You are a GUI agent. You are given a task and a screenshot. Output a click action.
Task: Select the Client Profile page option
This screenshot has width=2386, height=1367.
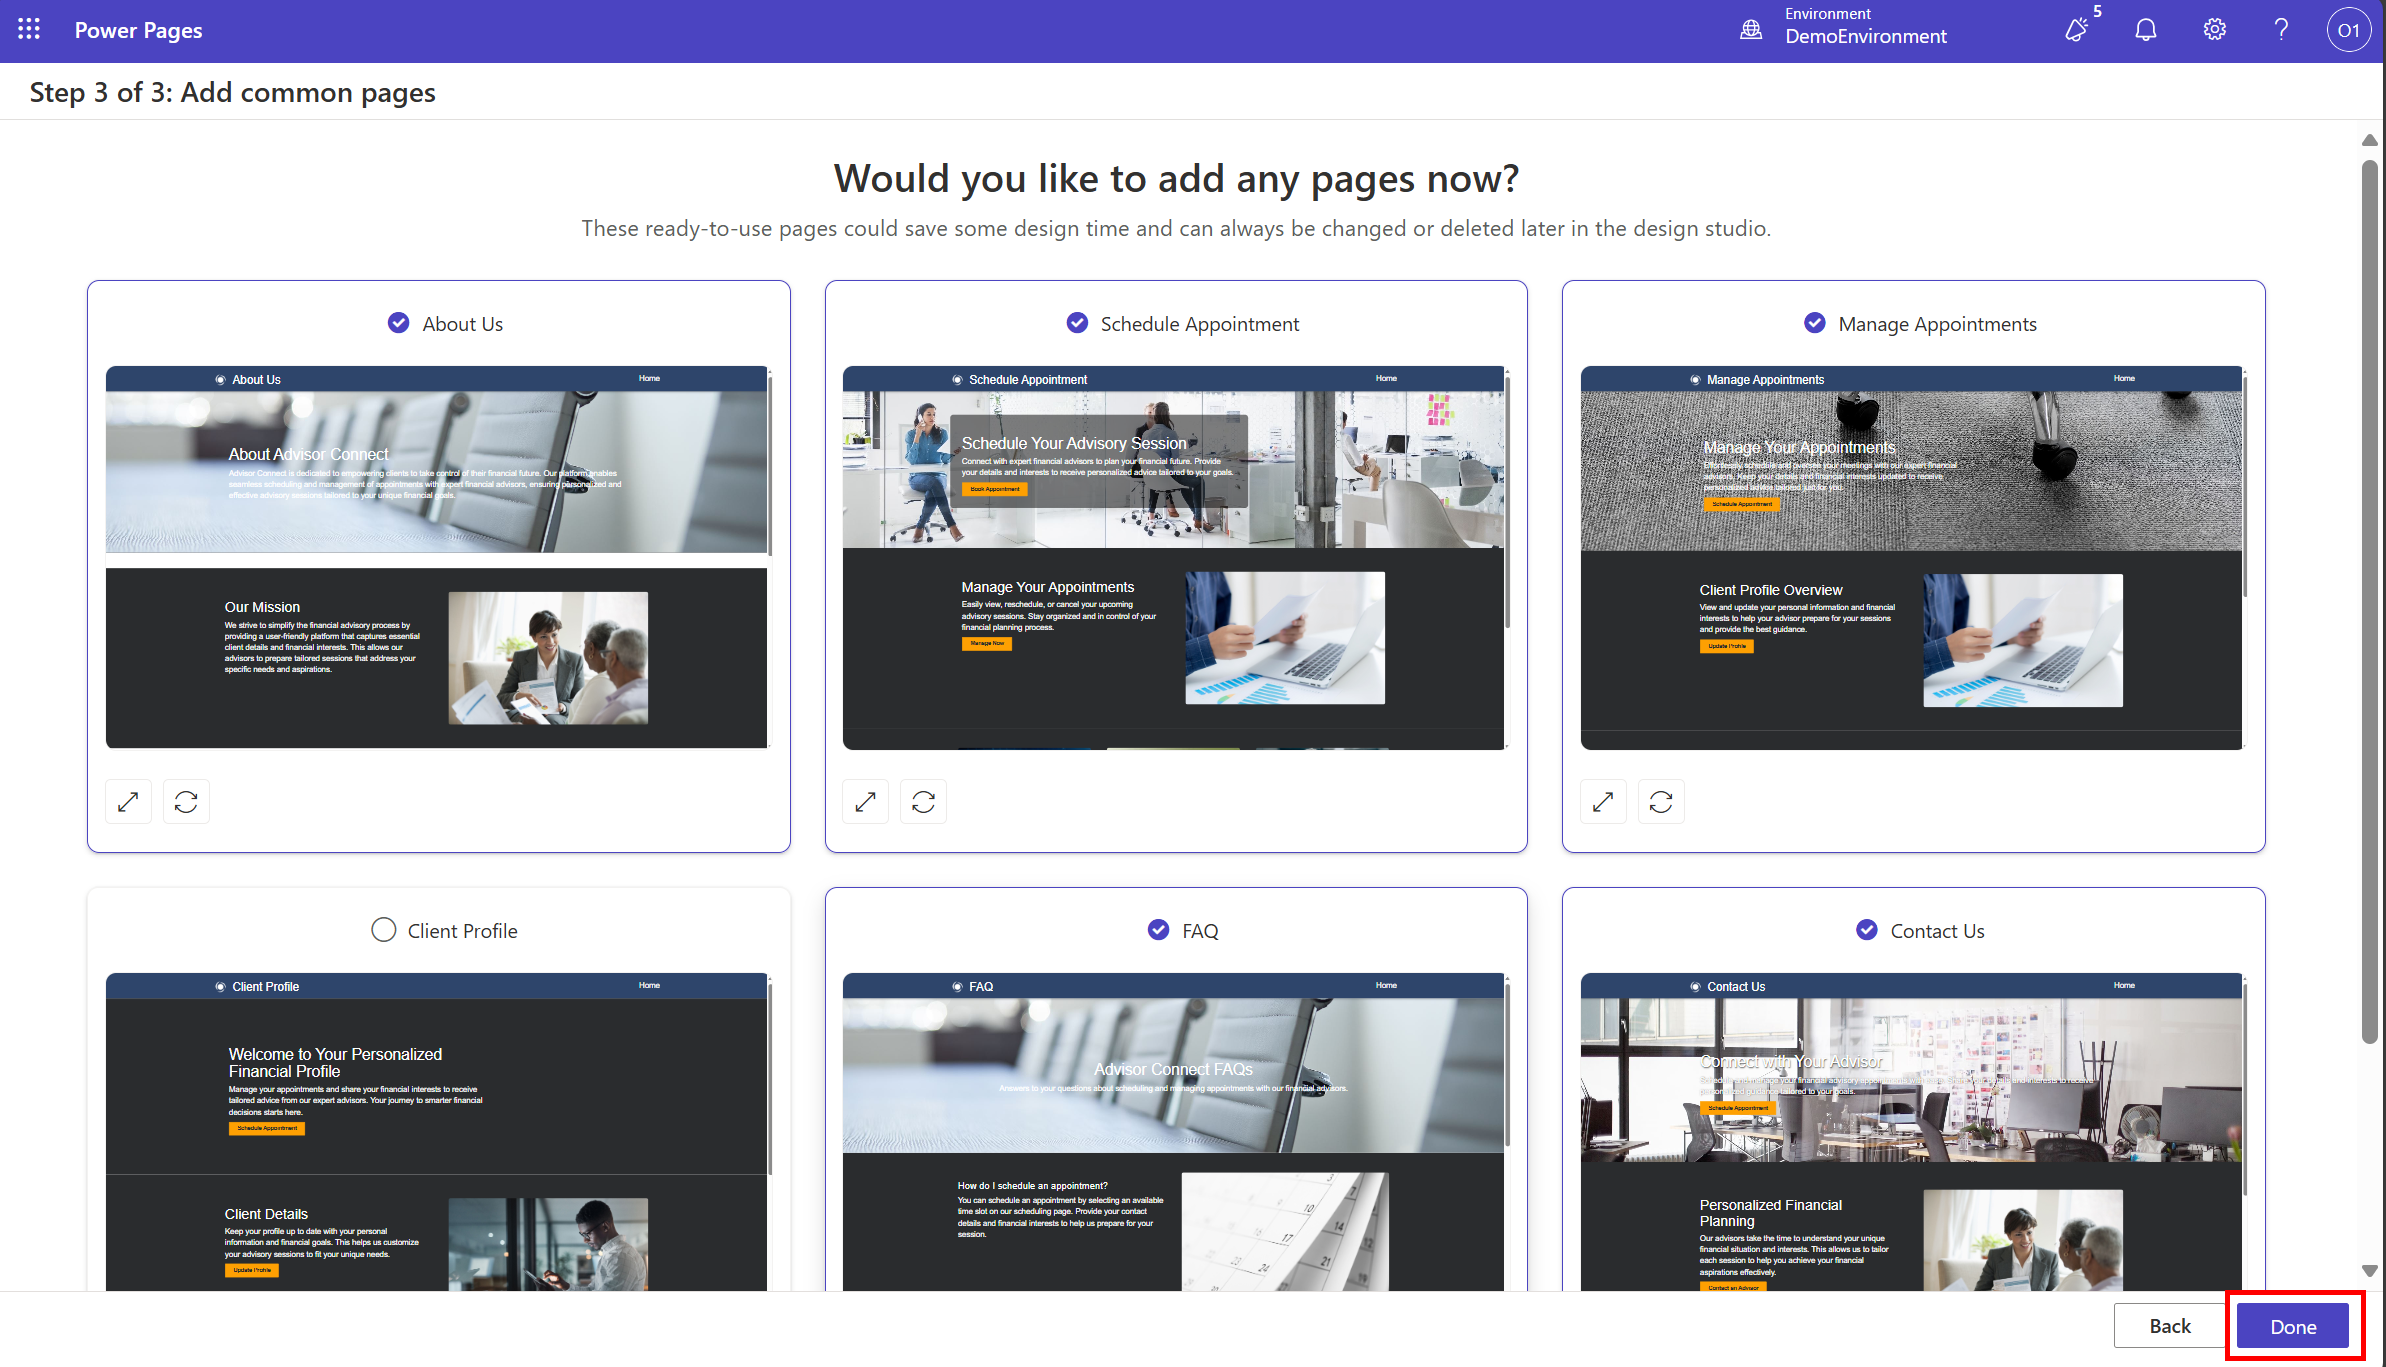383,929
